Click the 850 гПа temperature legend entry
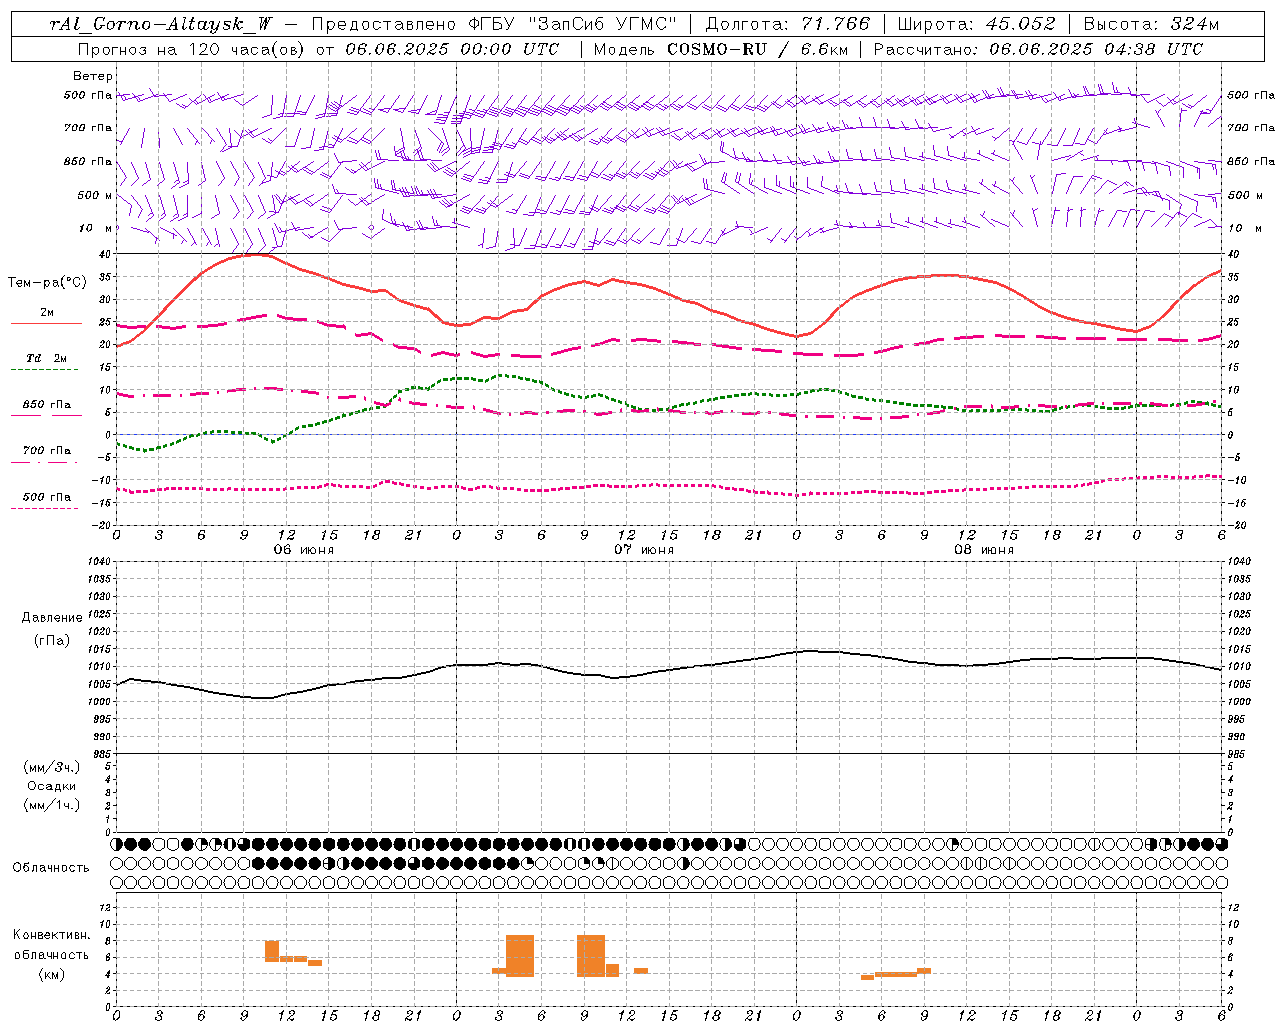The width and height of the screenshot is (1280, 1024). (47, 405)
